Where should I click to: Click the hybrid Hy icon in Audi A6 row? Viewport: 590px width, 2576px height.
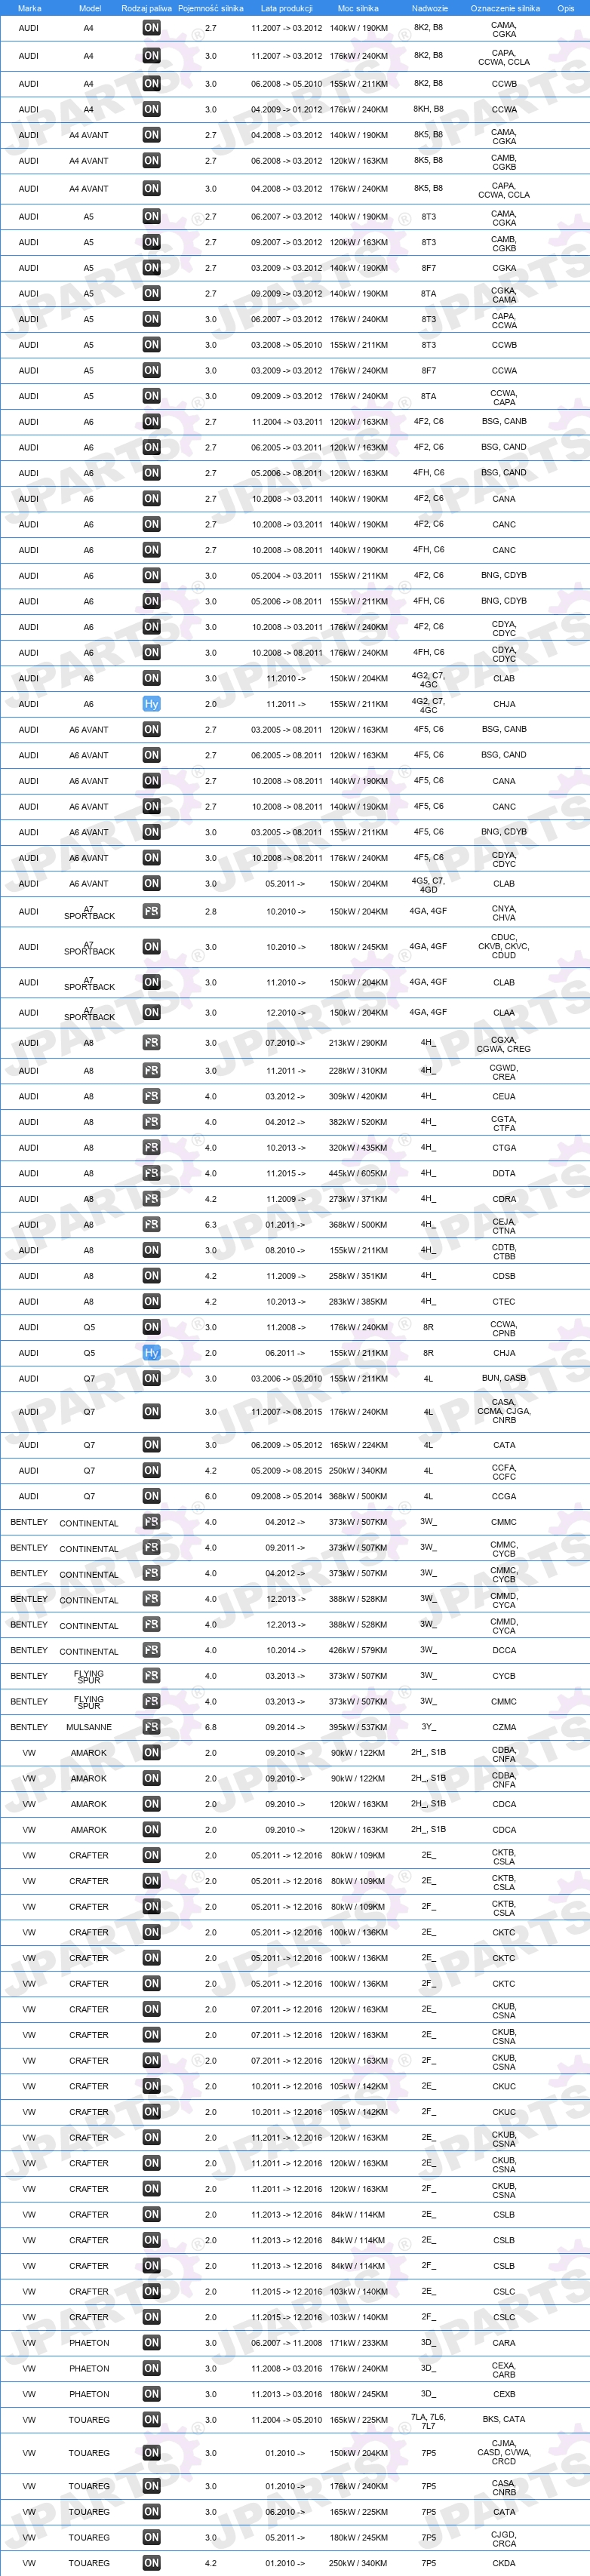pyautogui.click(x=151, y=704)
